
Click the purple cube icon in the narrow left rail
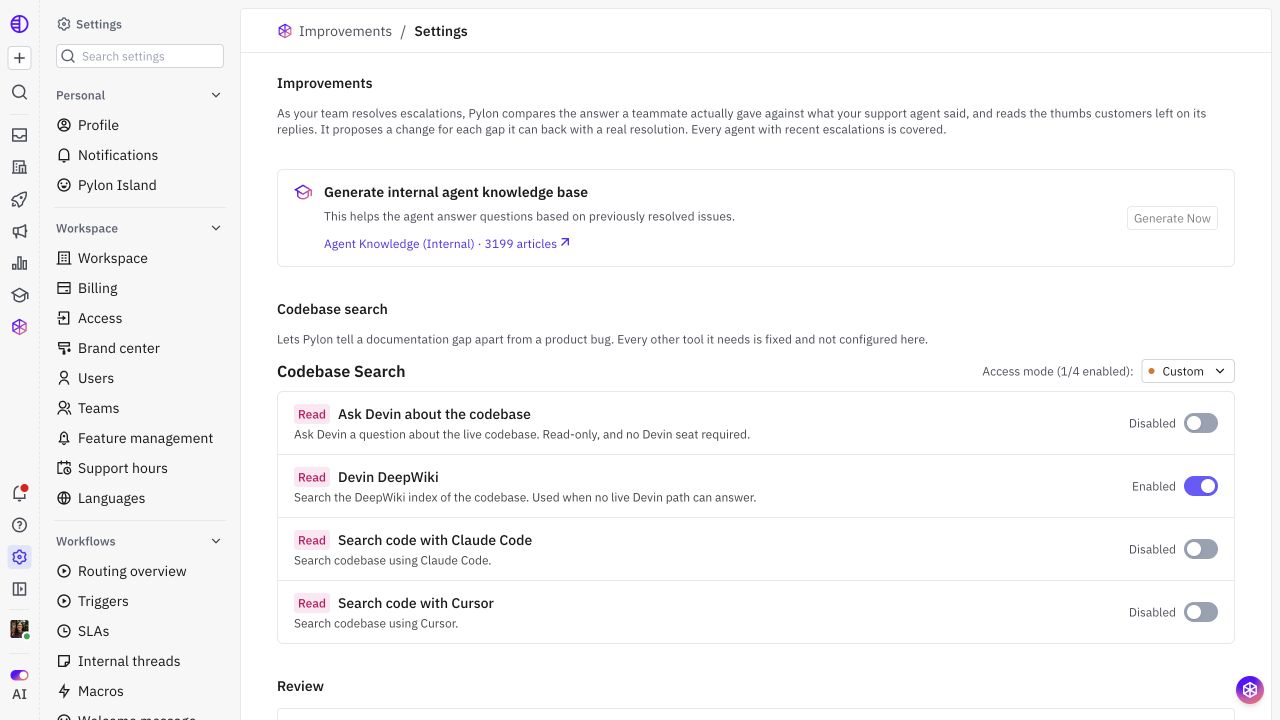(19, 326)
